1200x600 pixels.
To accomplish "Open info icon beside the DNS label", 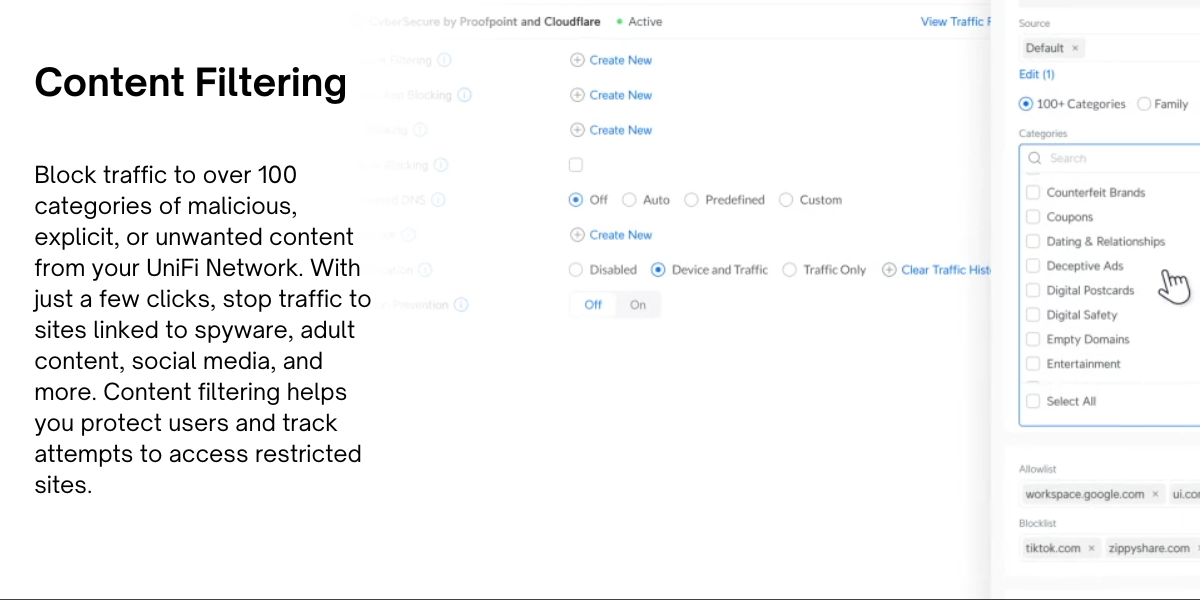I will 438,200.
